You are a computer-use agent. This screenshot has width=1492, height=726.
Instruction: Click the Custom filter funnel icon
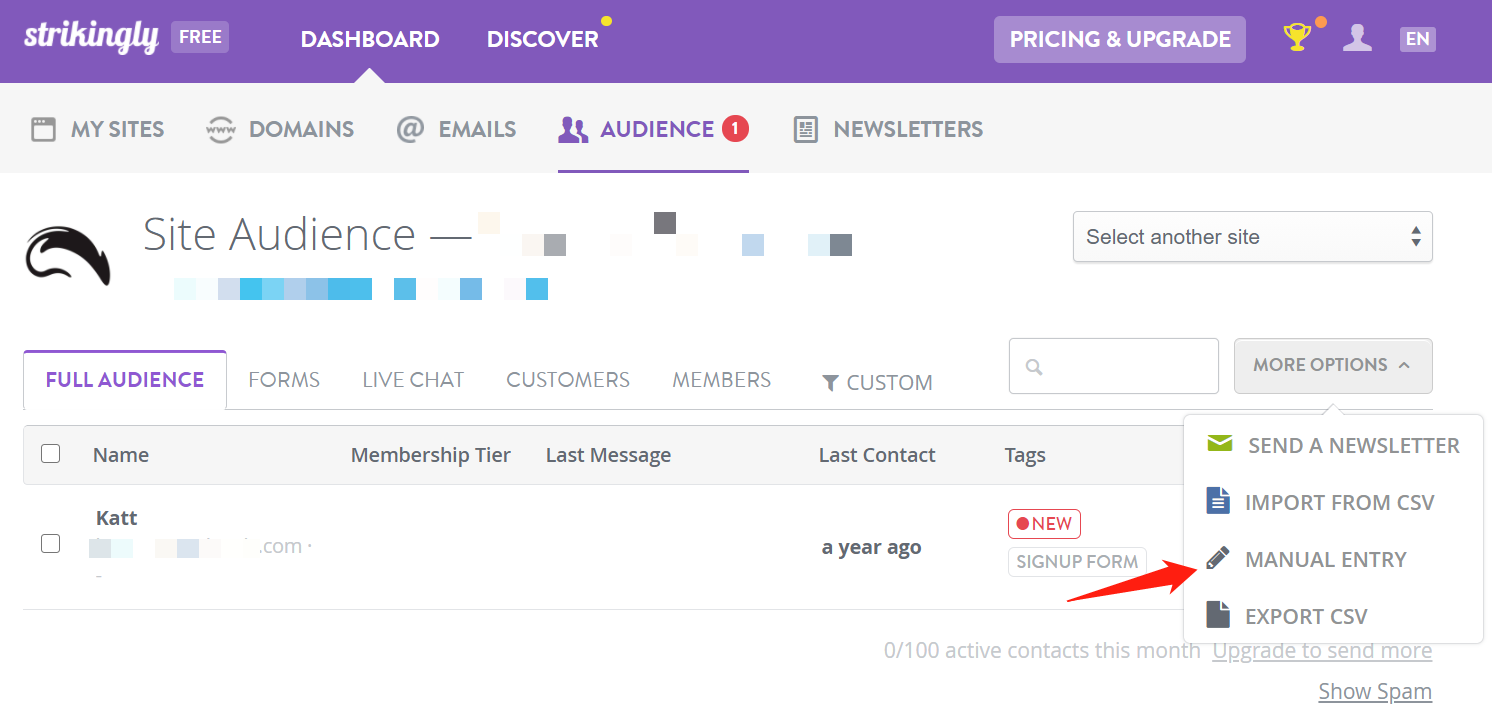tap(830, 383)
